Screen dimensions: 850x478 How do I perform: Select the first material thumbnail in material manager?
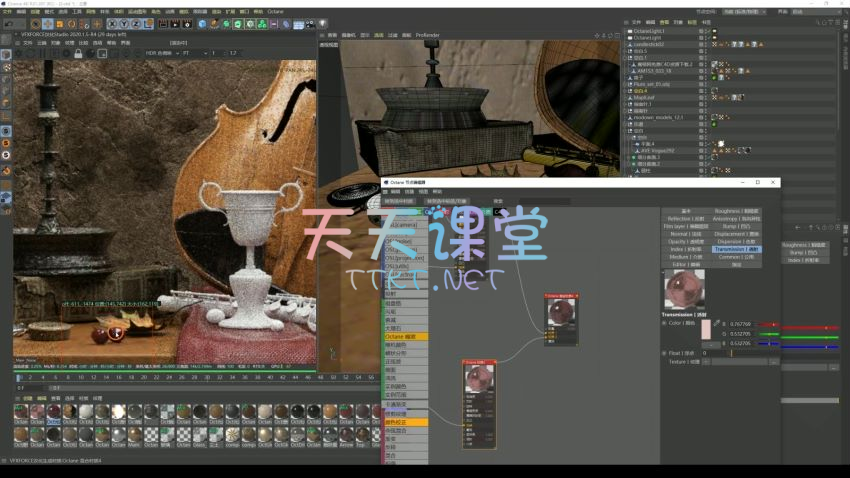(21, 412)
